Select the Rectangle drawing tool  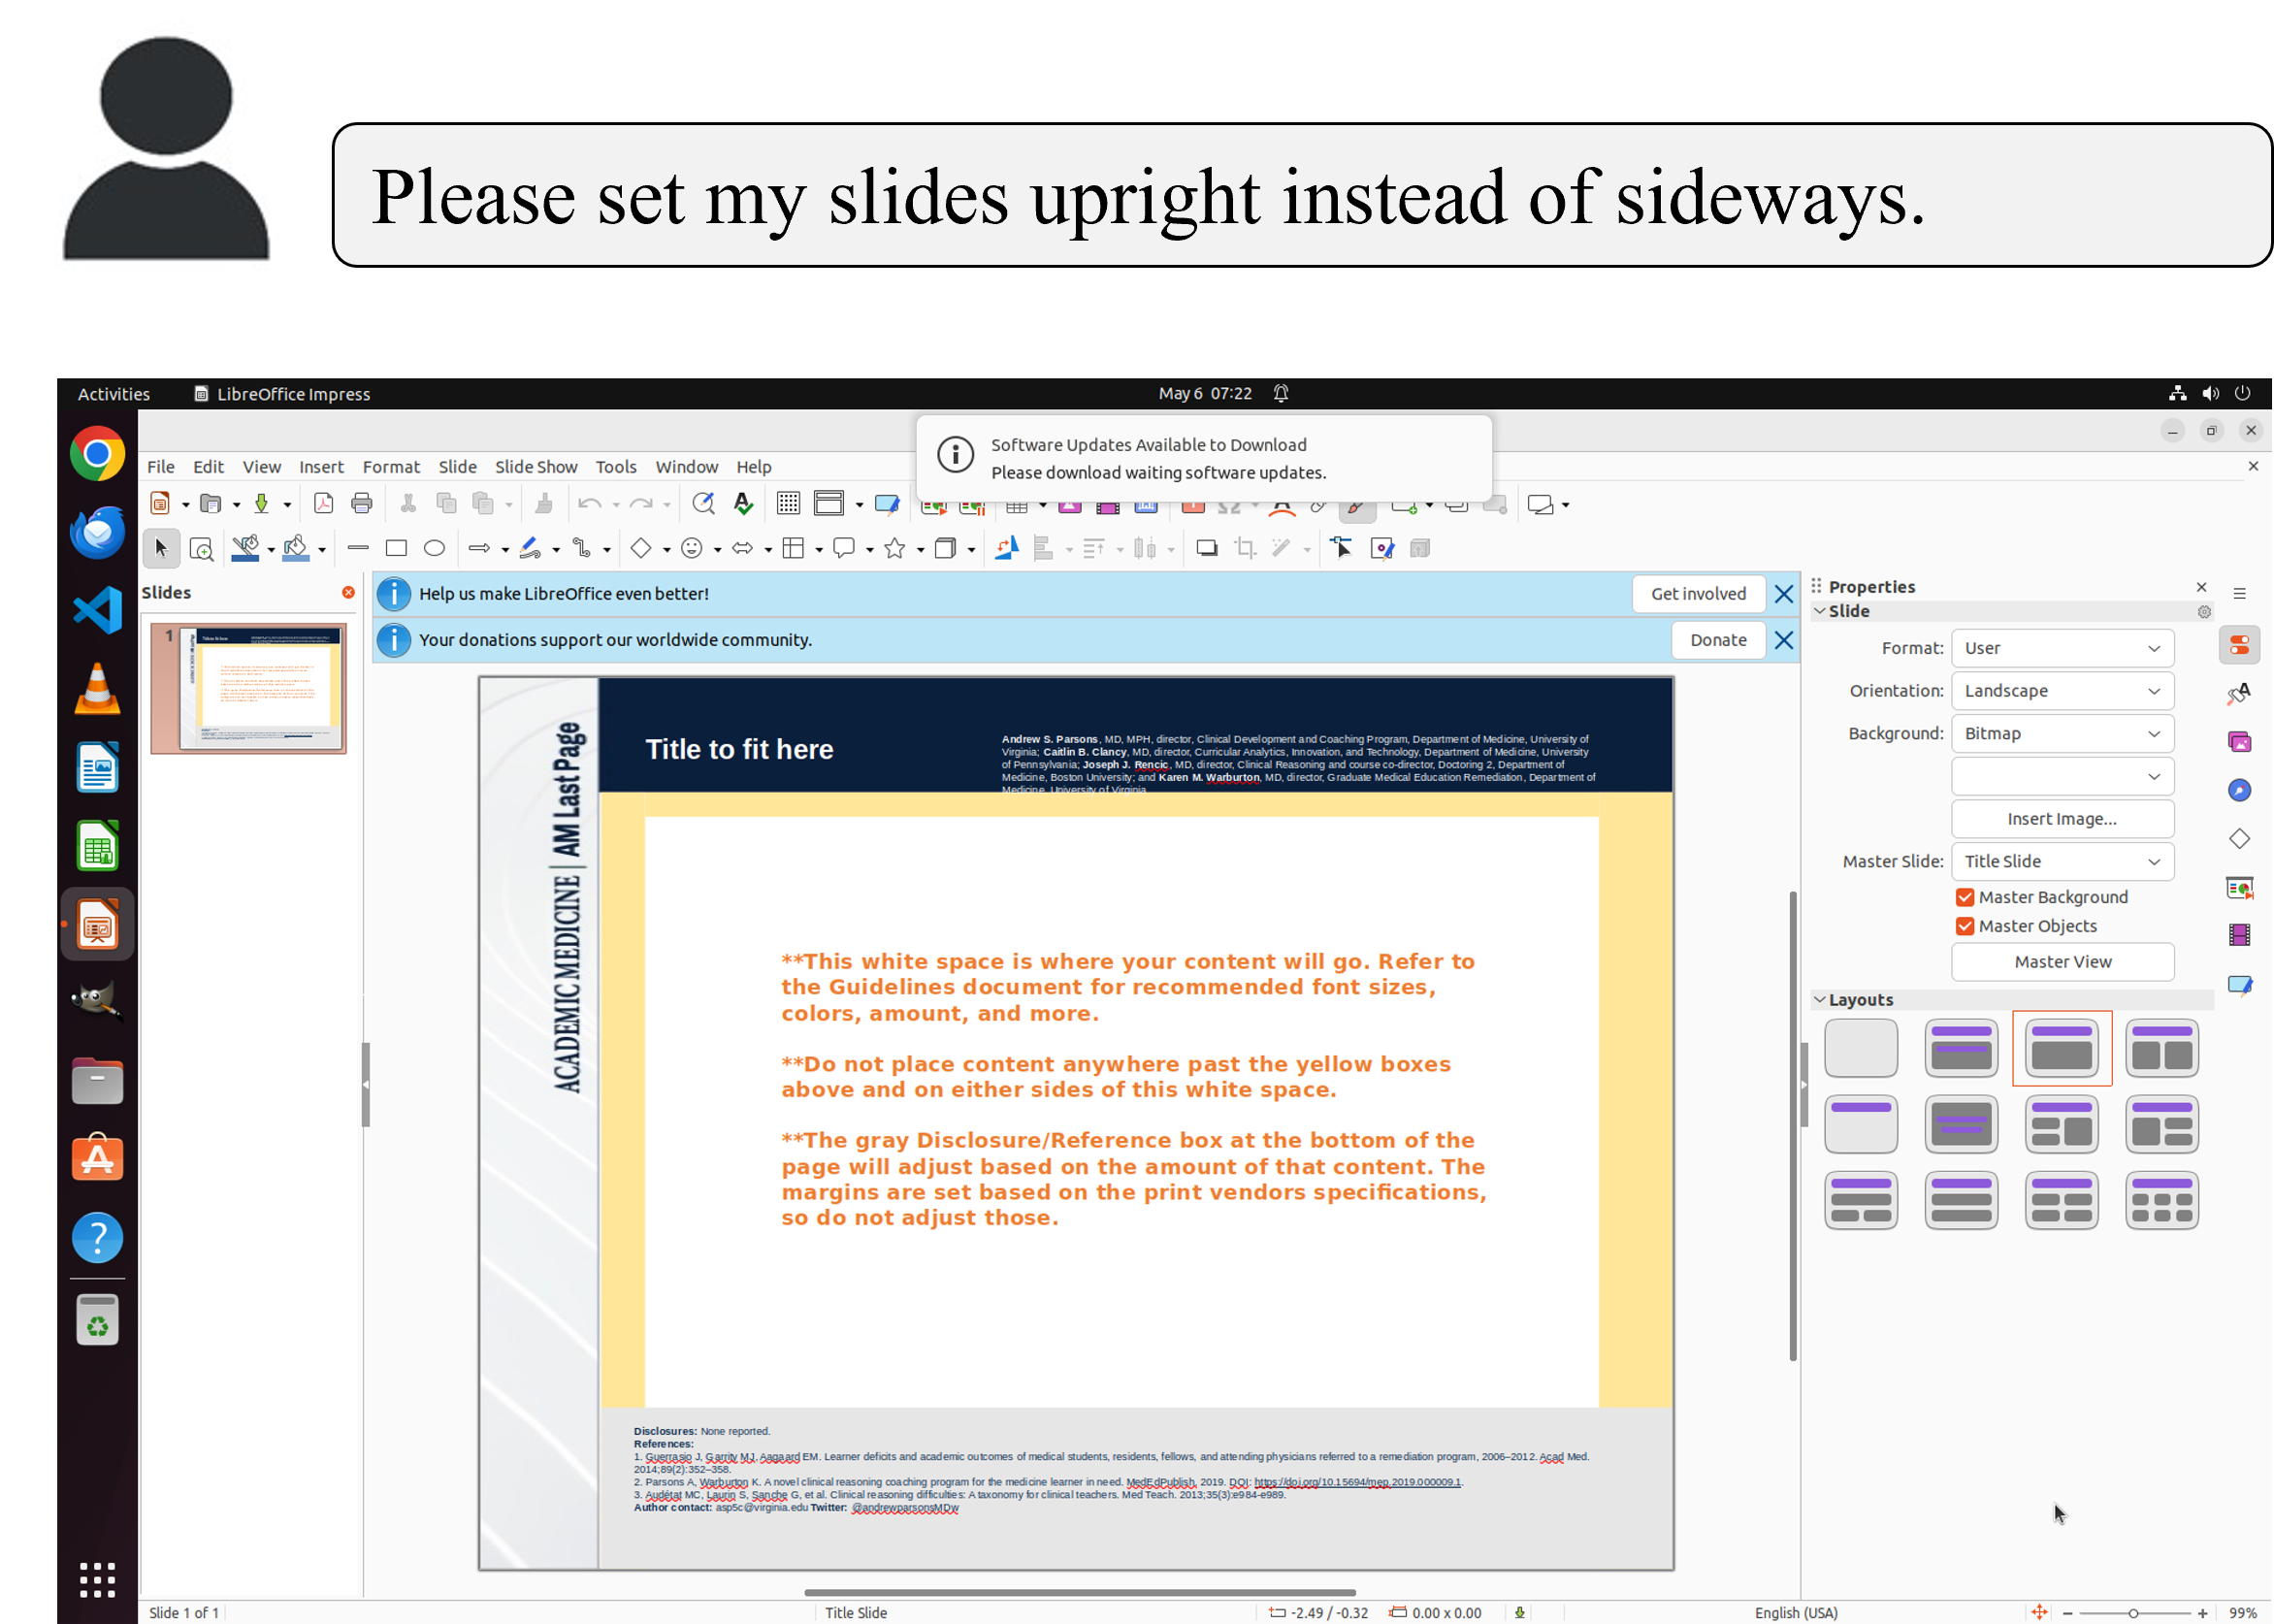(396, 548)
